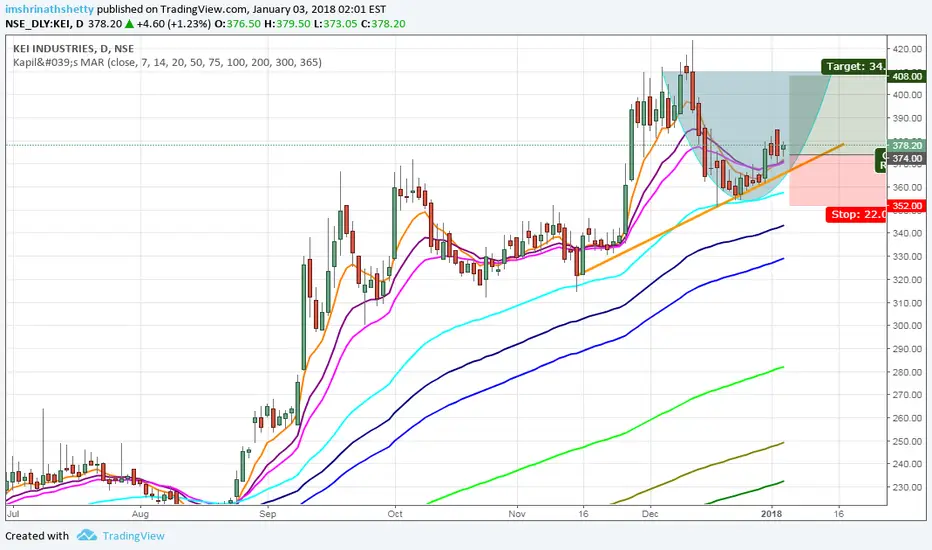
Task: Click the 2018 label on time axis
Action: 772,514
